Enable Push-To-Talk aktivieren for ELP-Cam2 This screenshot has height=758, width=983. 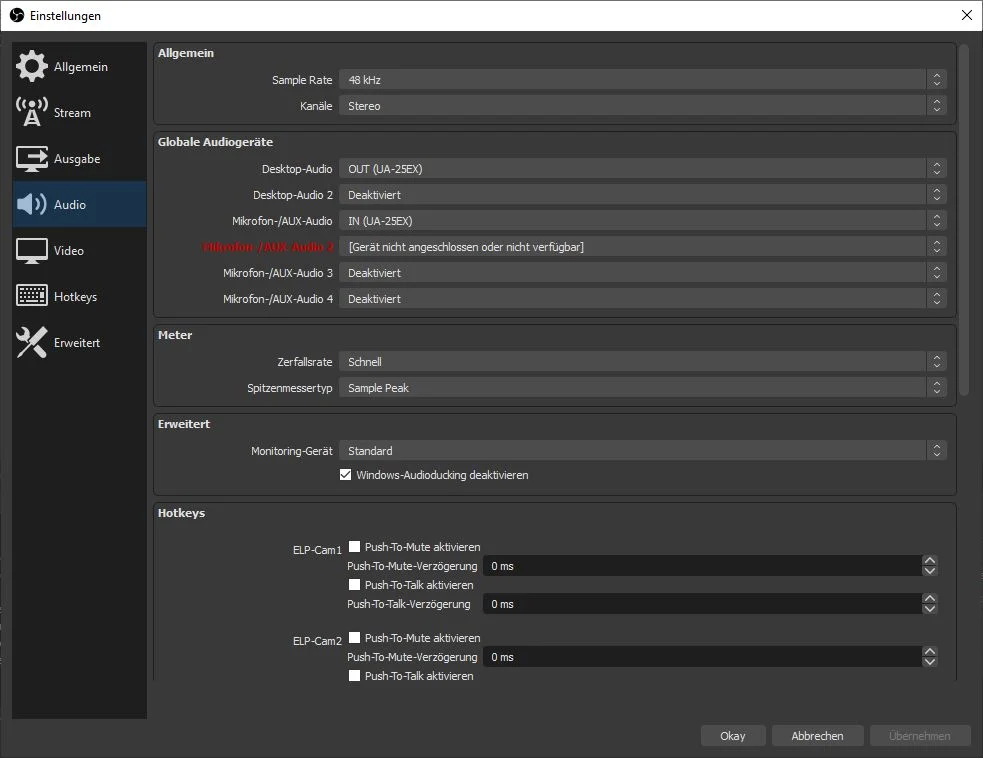pos(354,675)
